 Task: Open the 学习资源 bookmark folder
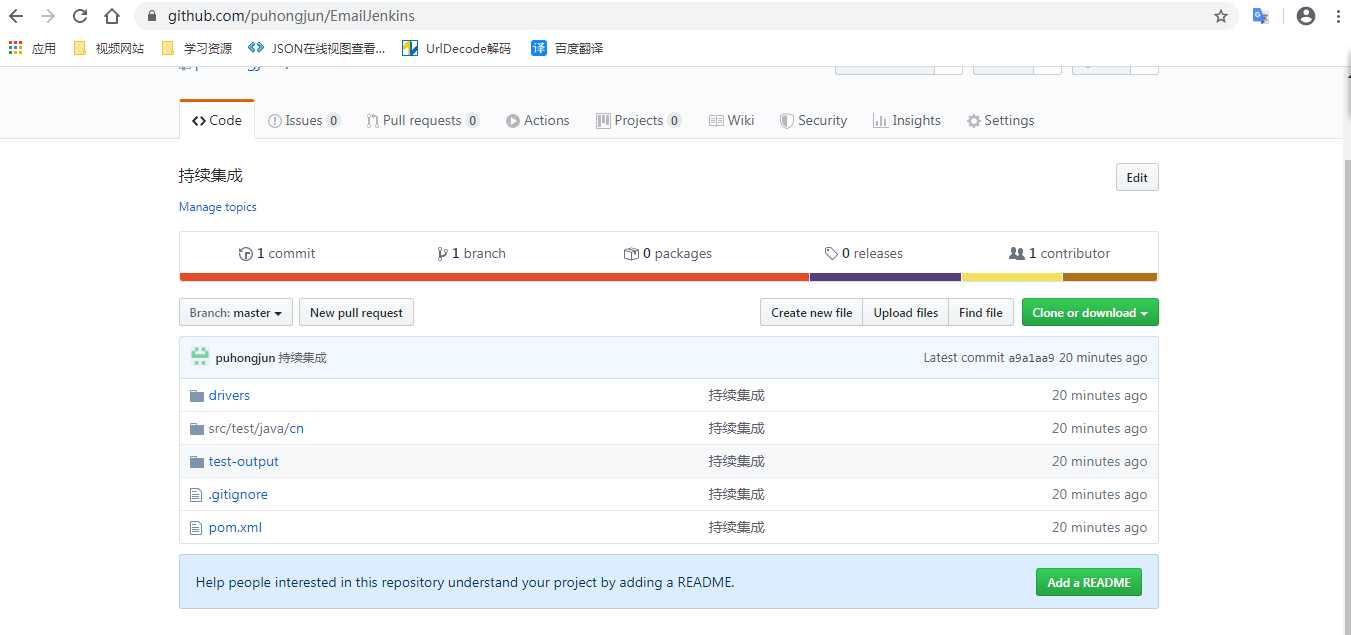tap(196, 48)
